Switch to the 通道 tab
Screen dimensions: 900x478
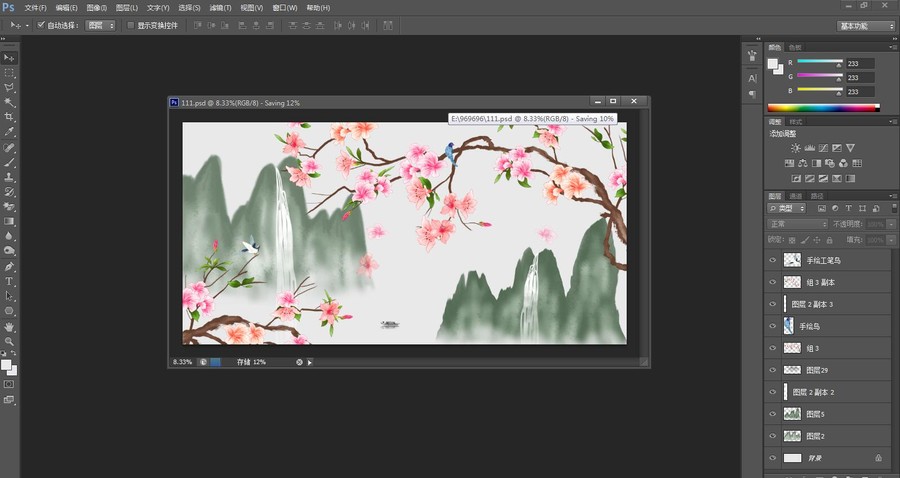(x=796, y=196)
